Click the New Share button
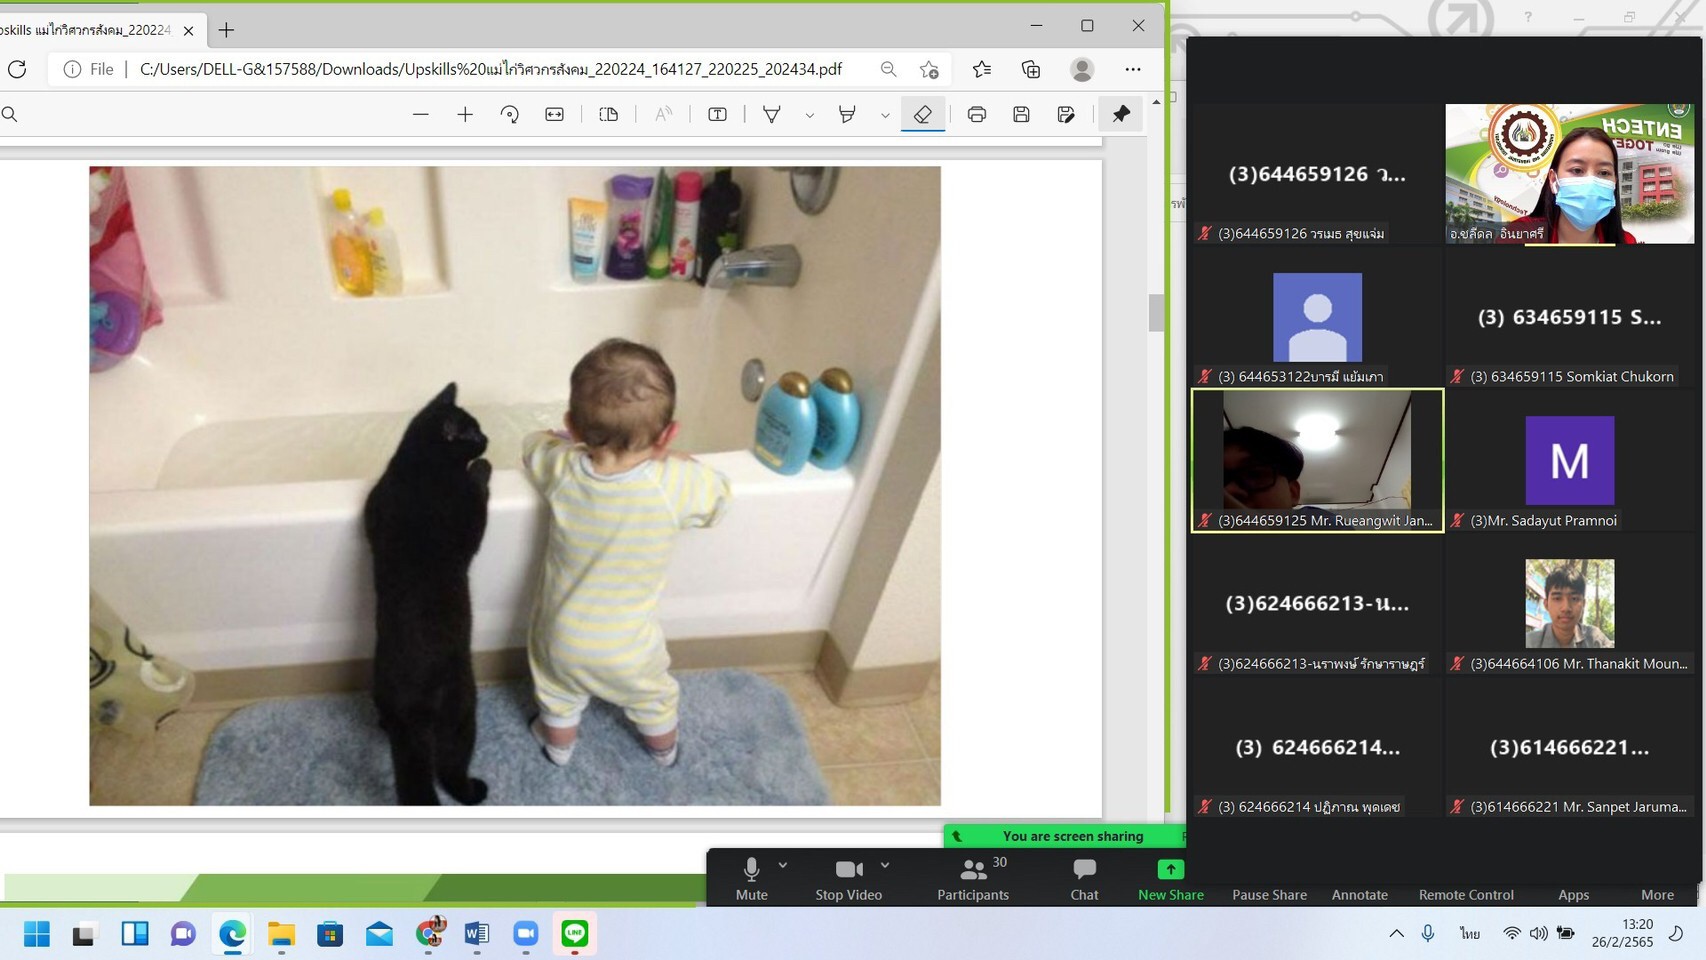1706x960 pixels. [x=1170, y=878]
